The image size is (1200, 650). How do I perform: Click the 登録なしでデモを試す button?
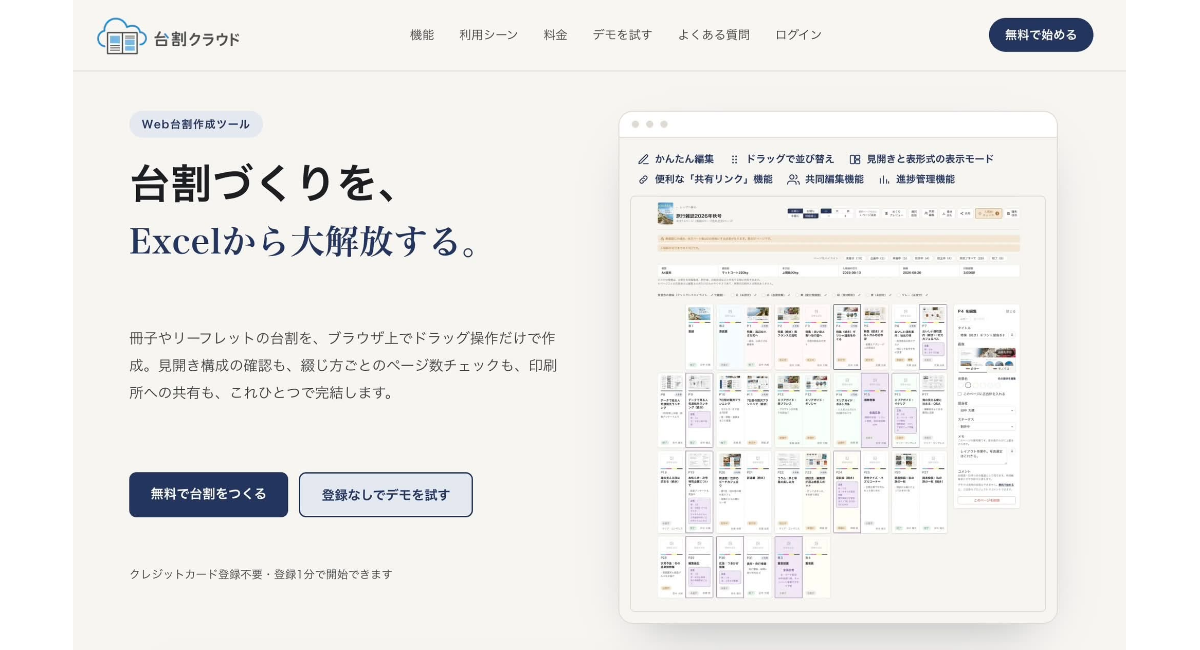[x=386, y=494]
